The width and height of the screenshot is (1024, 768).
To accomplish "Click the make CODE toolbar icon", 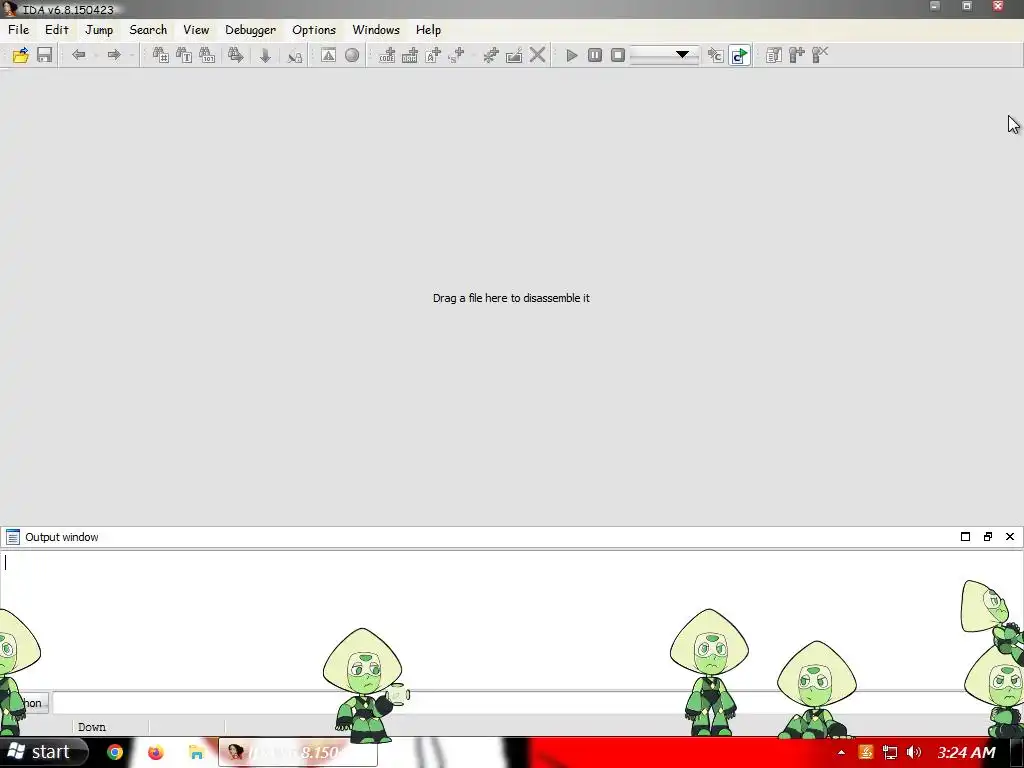I will (x=387, y=56).
